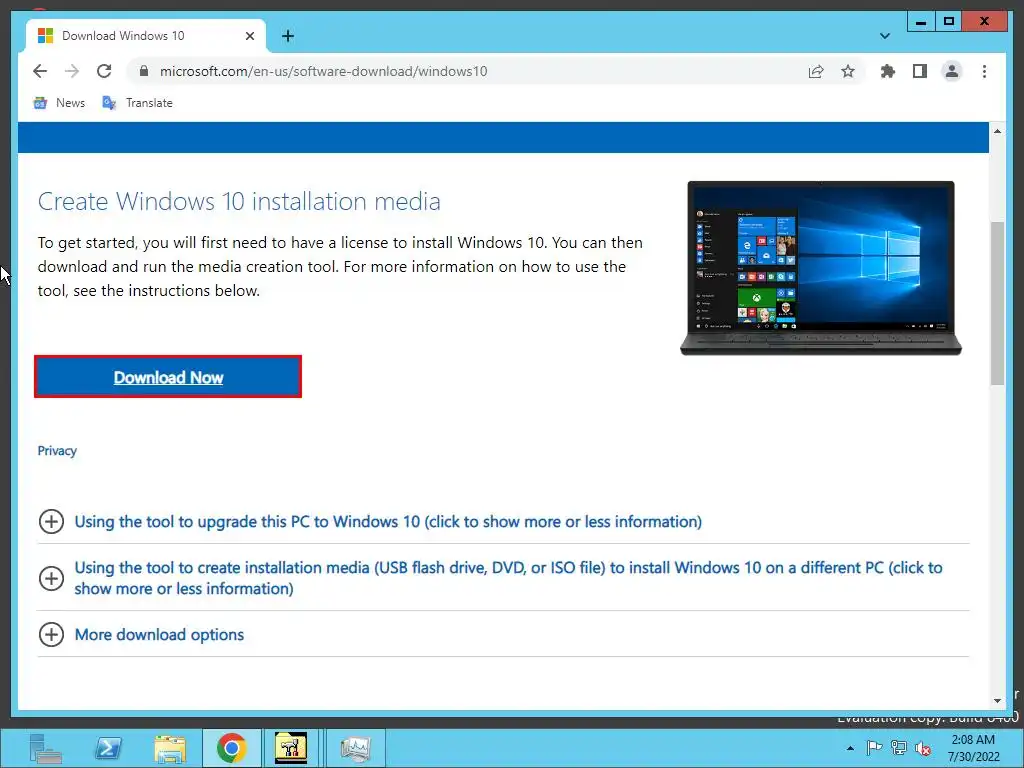Expand the plus icon for create installation media
Screen dimensions: 1024x768
click(52, 578)
